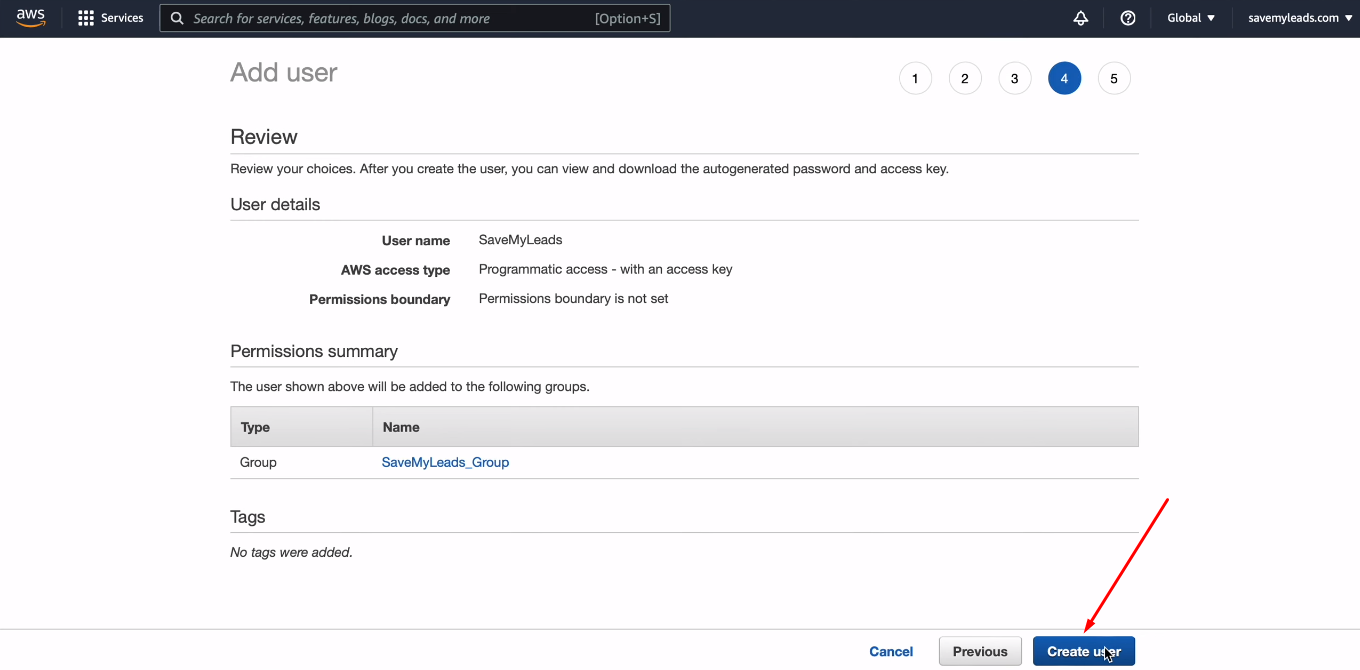Open the help question mark icon
1360x670 pixels.
point(1128,18)
